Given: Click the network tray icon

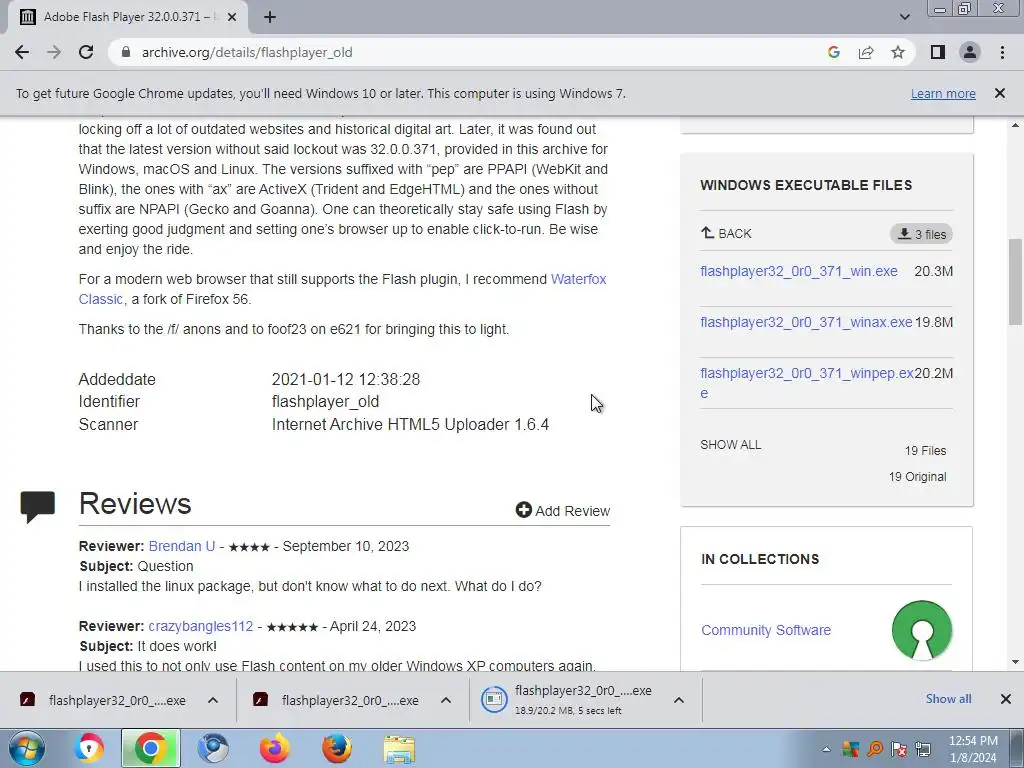Looking at the screenshot, I should (923, 749).
